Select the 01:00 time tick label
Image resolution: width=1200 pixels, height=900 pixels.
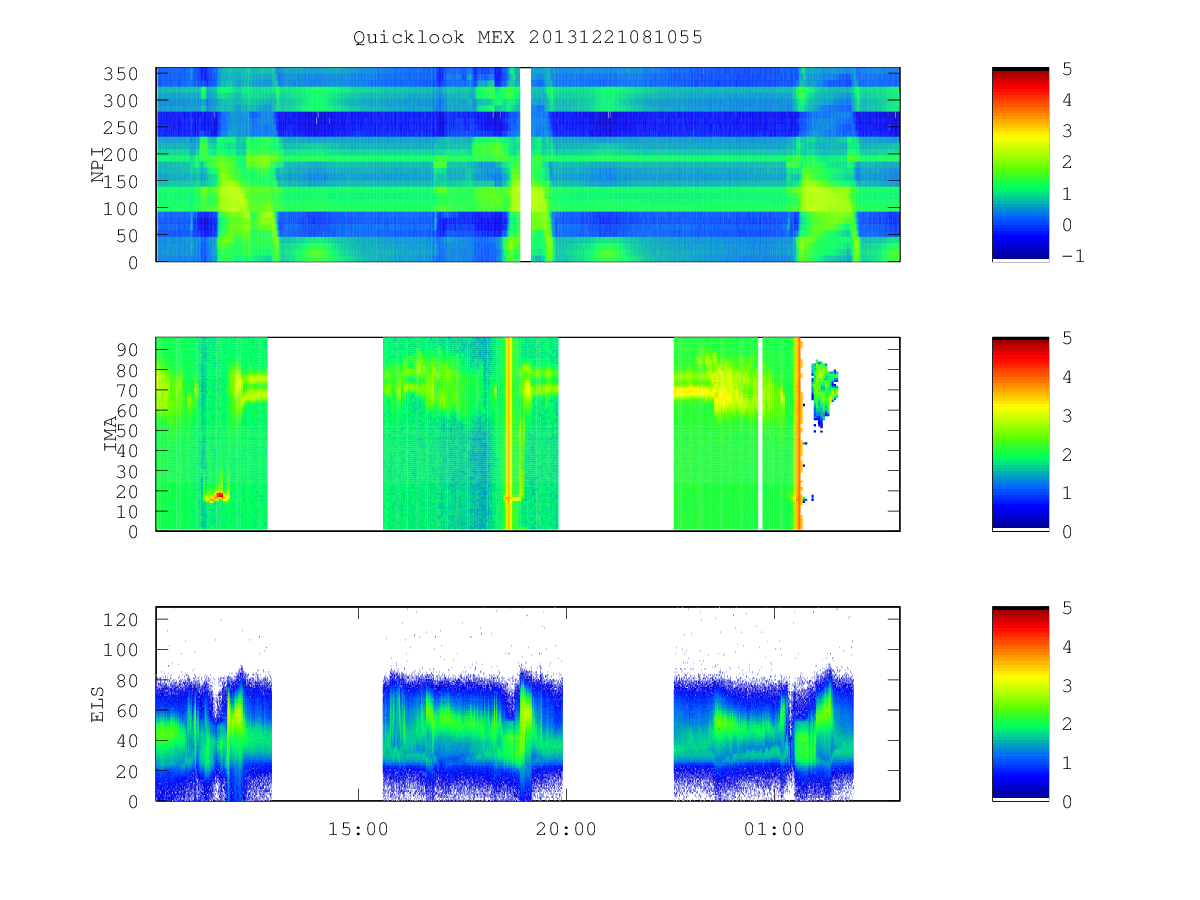pos(774,829)
